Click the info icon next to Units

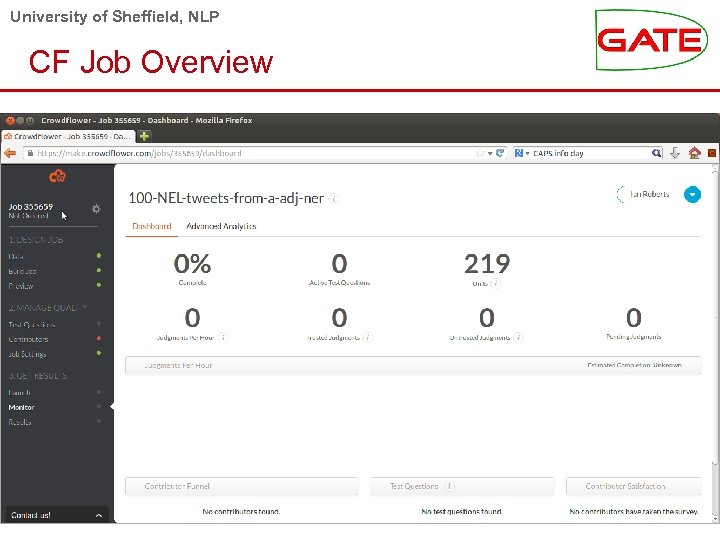click(x=495, y=283)
